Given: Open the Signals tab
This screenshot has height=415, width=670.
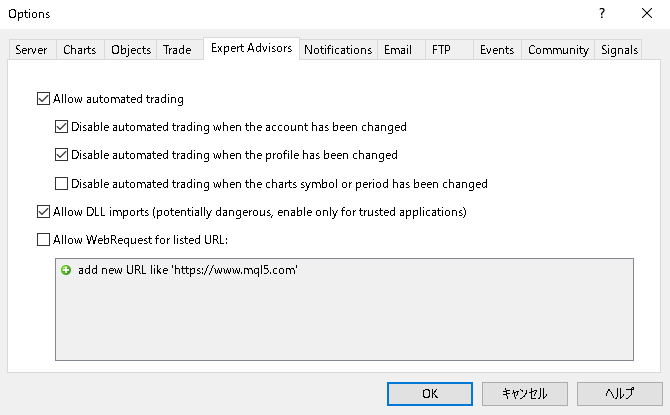Looking at the screenshot, I should point(619,50).
